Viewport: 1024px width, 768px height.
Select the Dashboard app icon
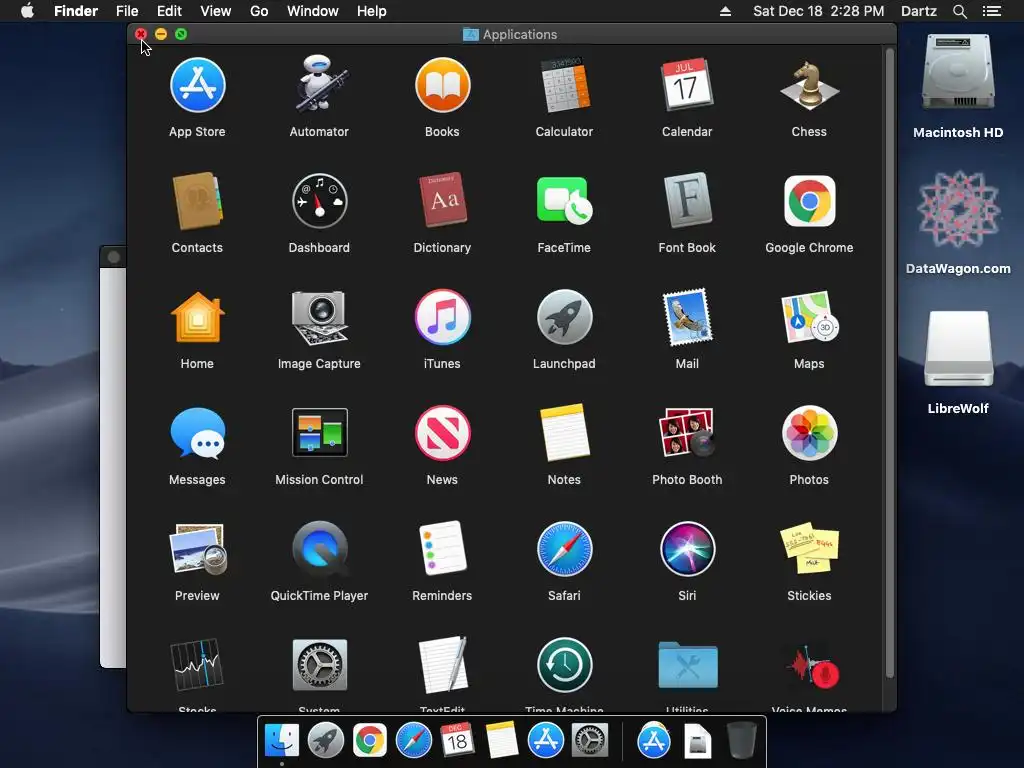tap(319, 201)
